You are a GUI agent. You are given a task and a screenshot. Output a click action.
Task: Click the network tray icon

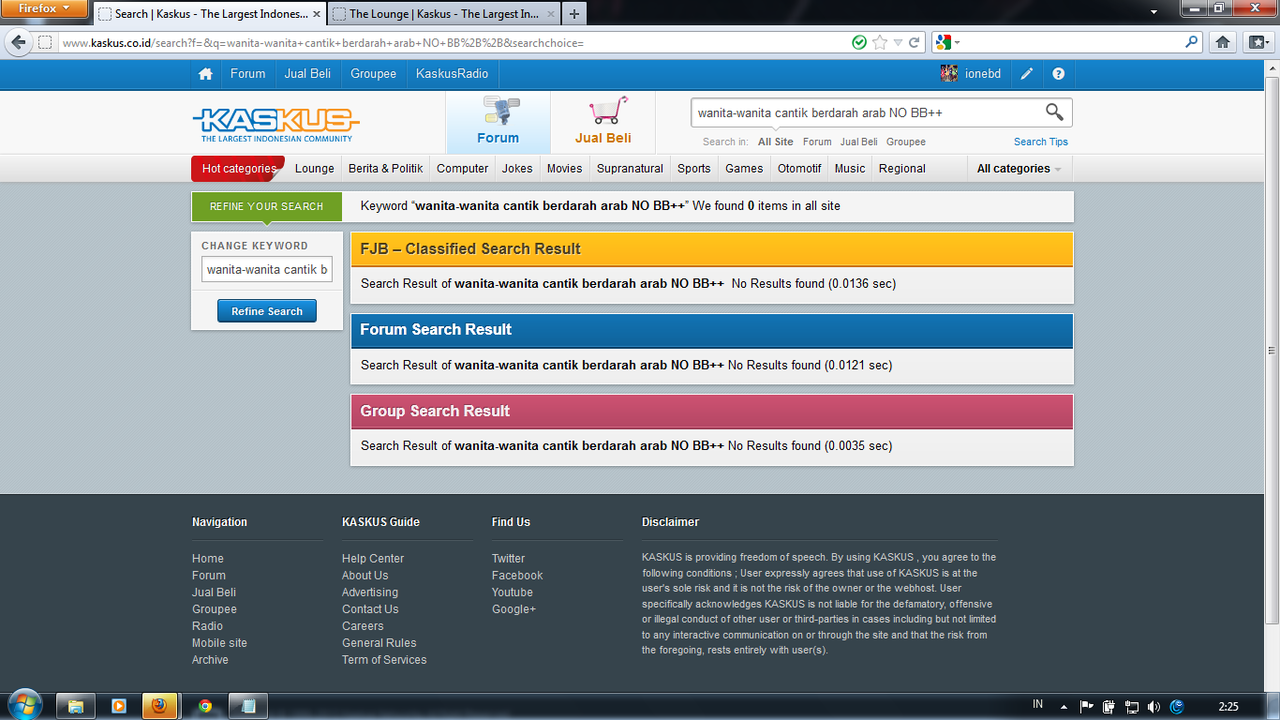(x=1132, y=706)
